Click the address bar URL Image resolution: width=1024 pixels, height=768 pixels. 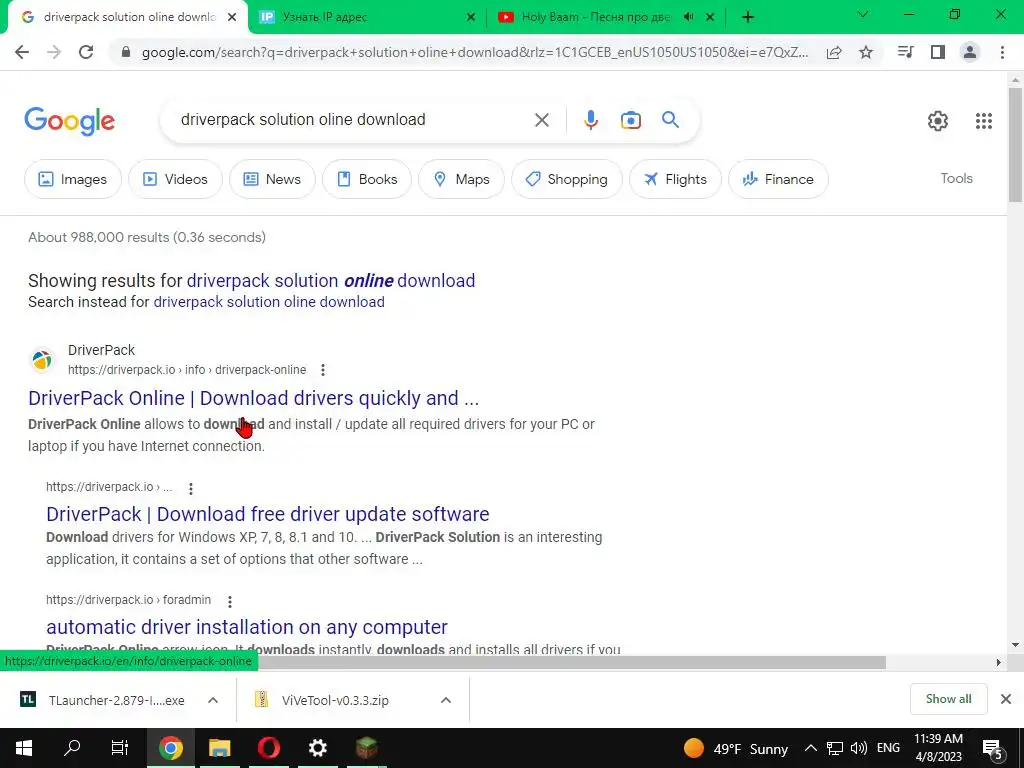pyautogui.click(x=475, y=52)
